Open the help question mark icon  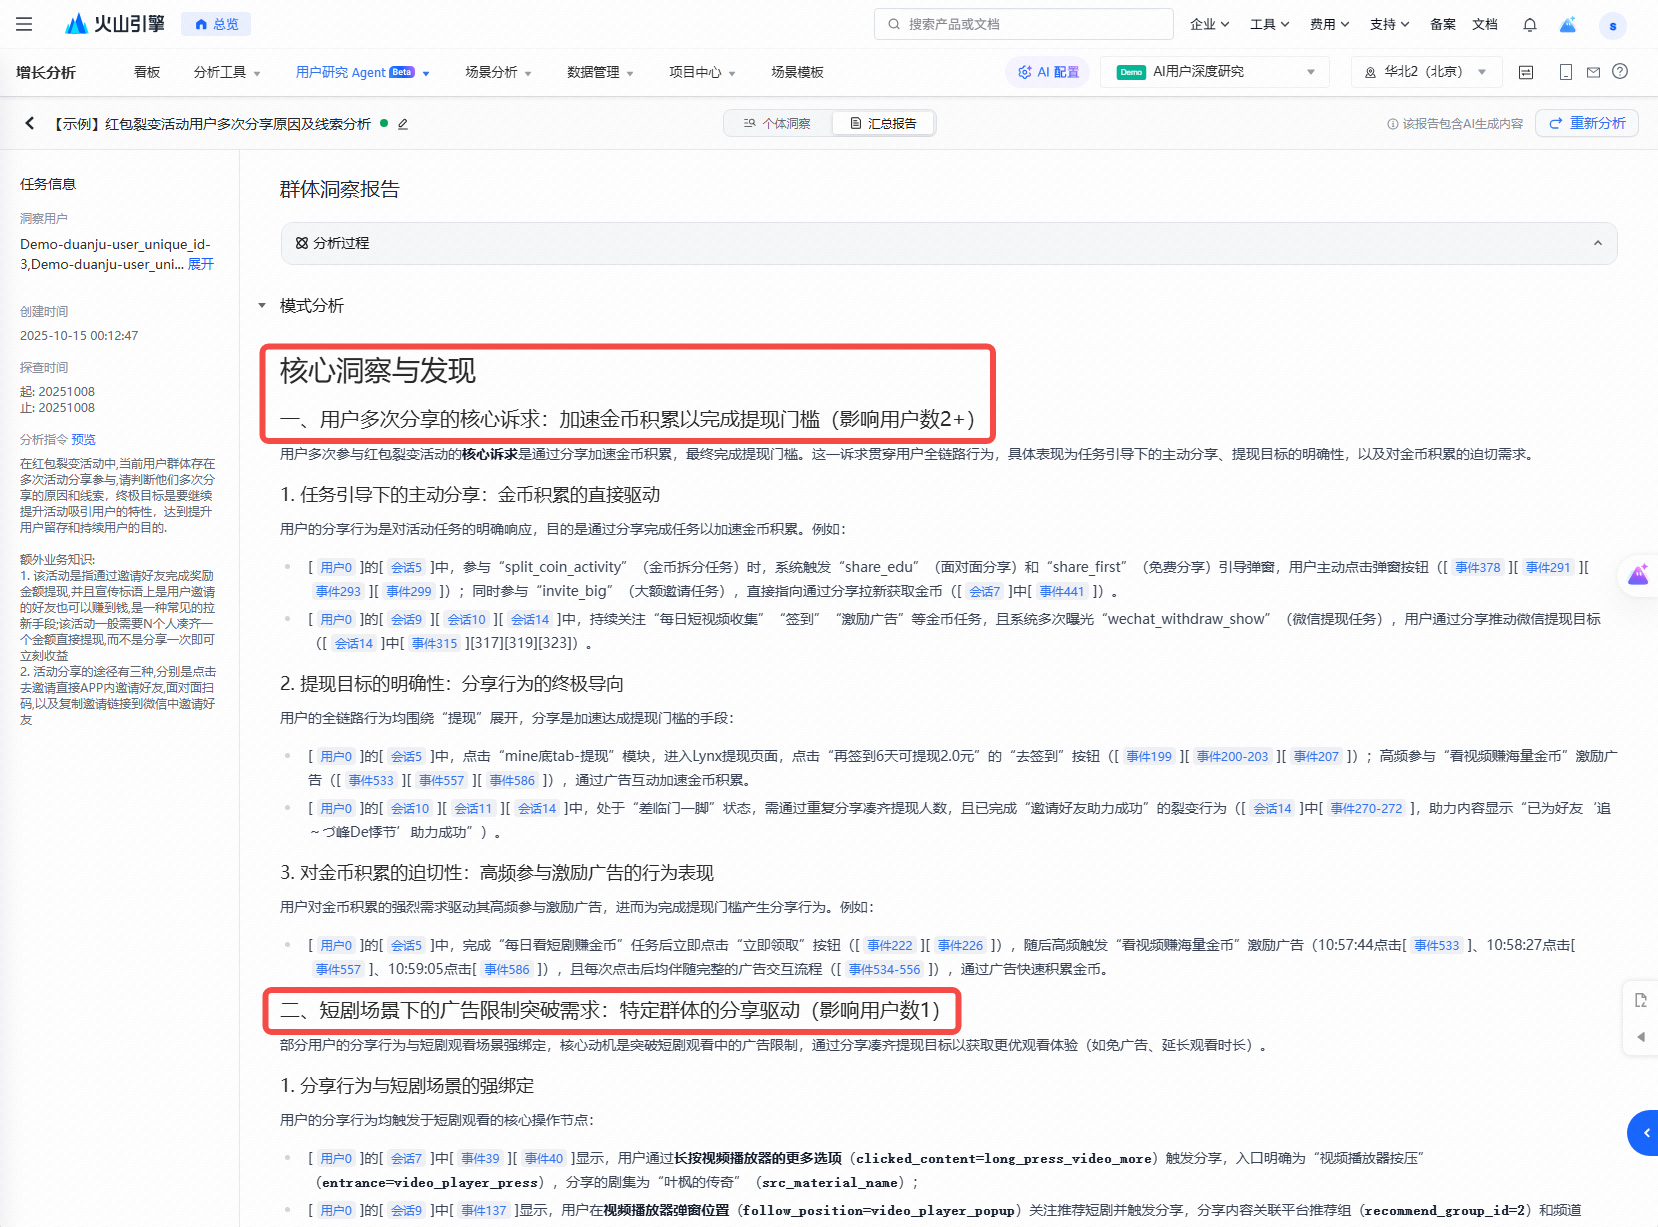click(1620, 71)
